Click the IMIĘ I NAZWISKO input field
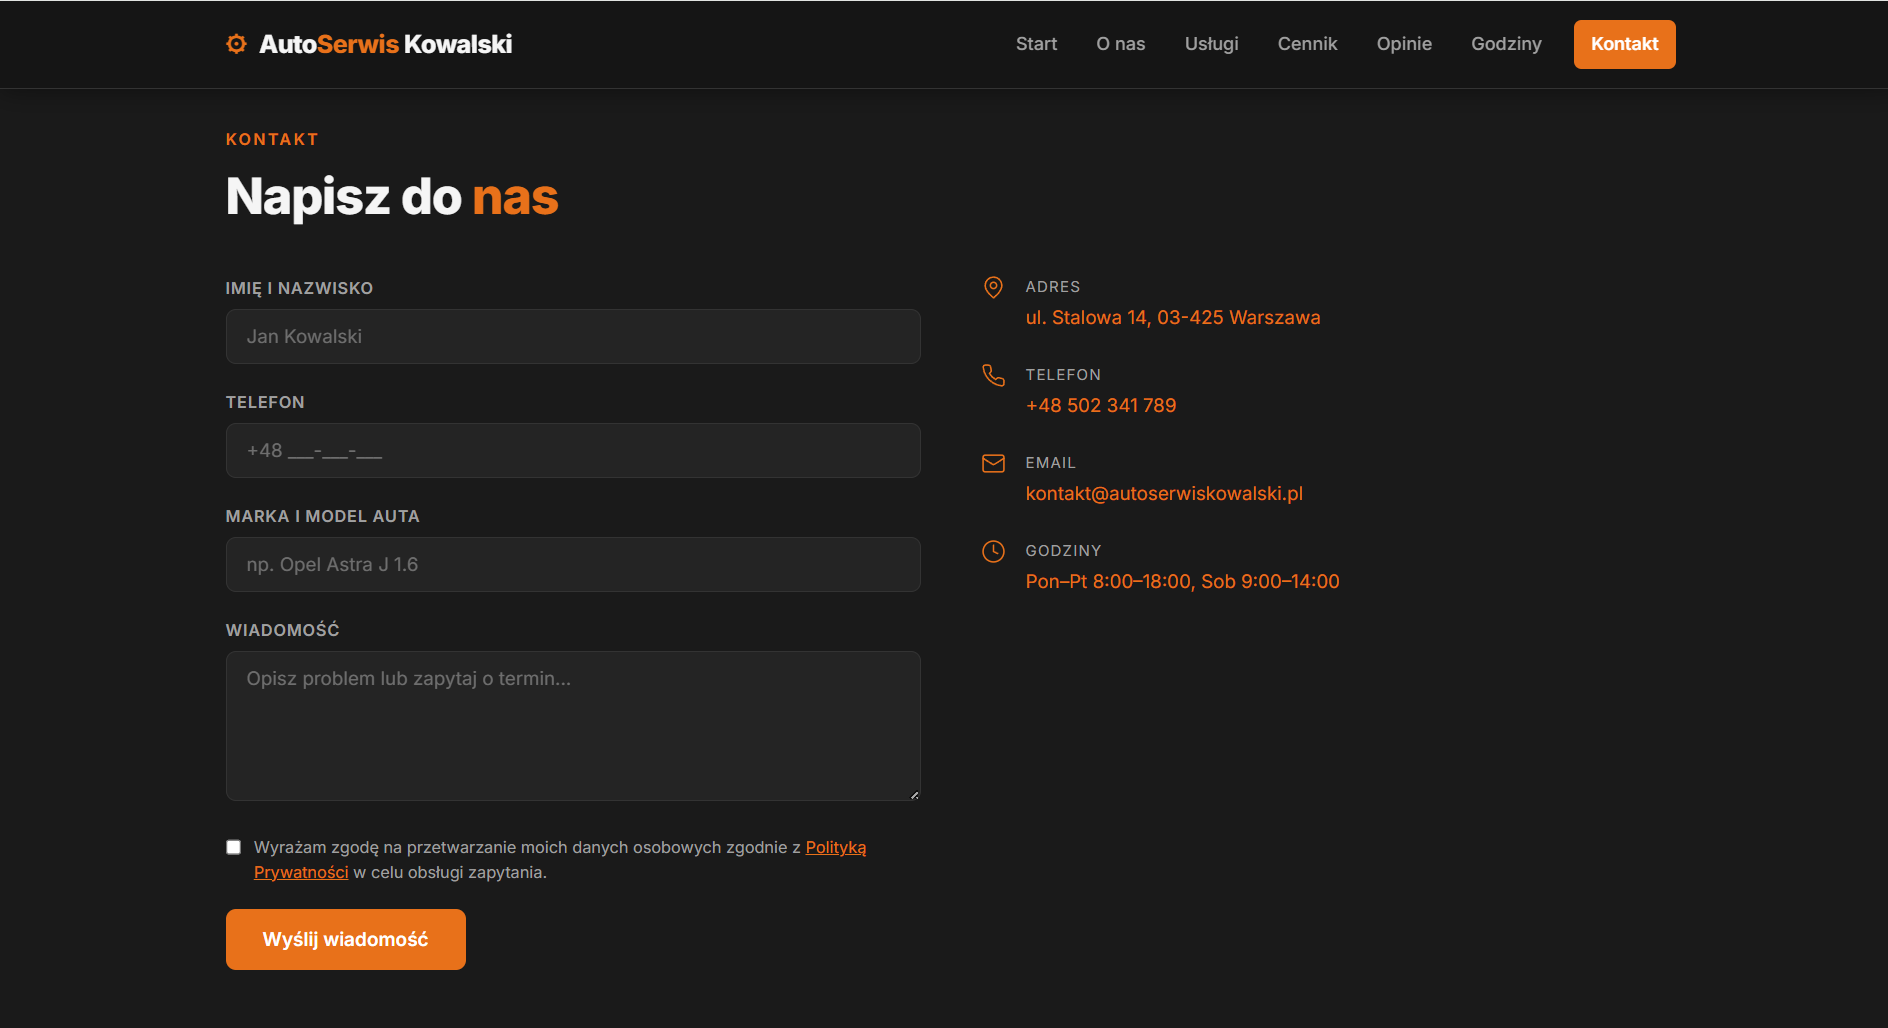Viewport: 1888px width, 1028px height. 572,336
